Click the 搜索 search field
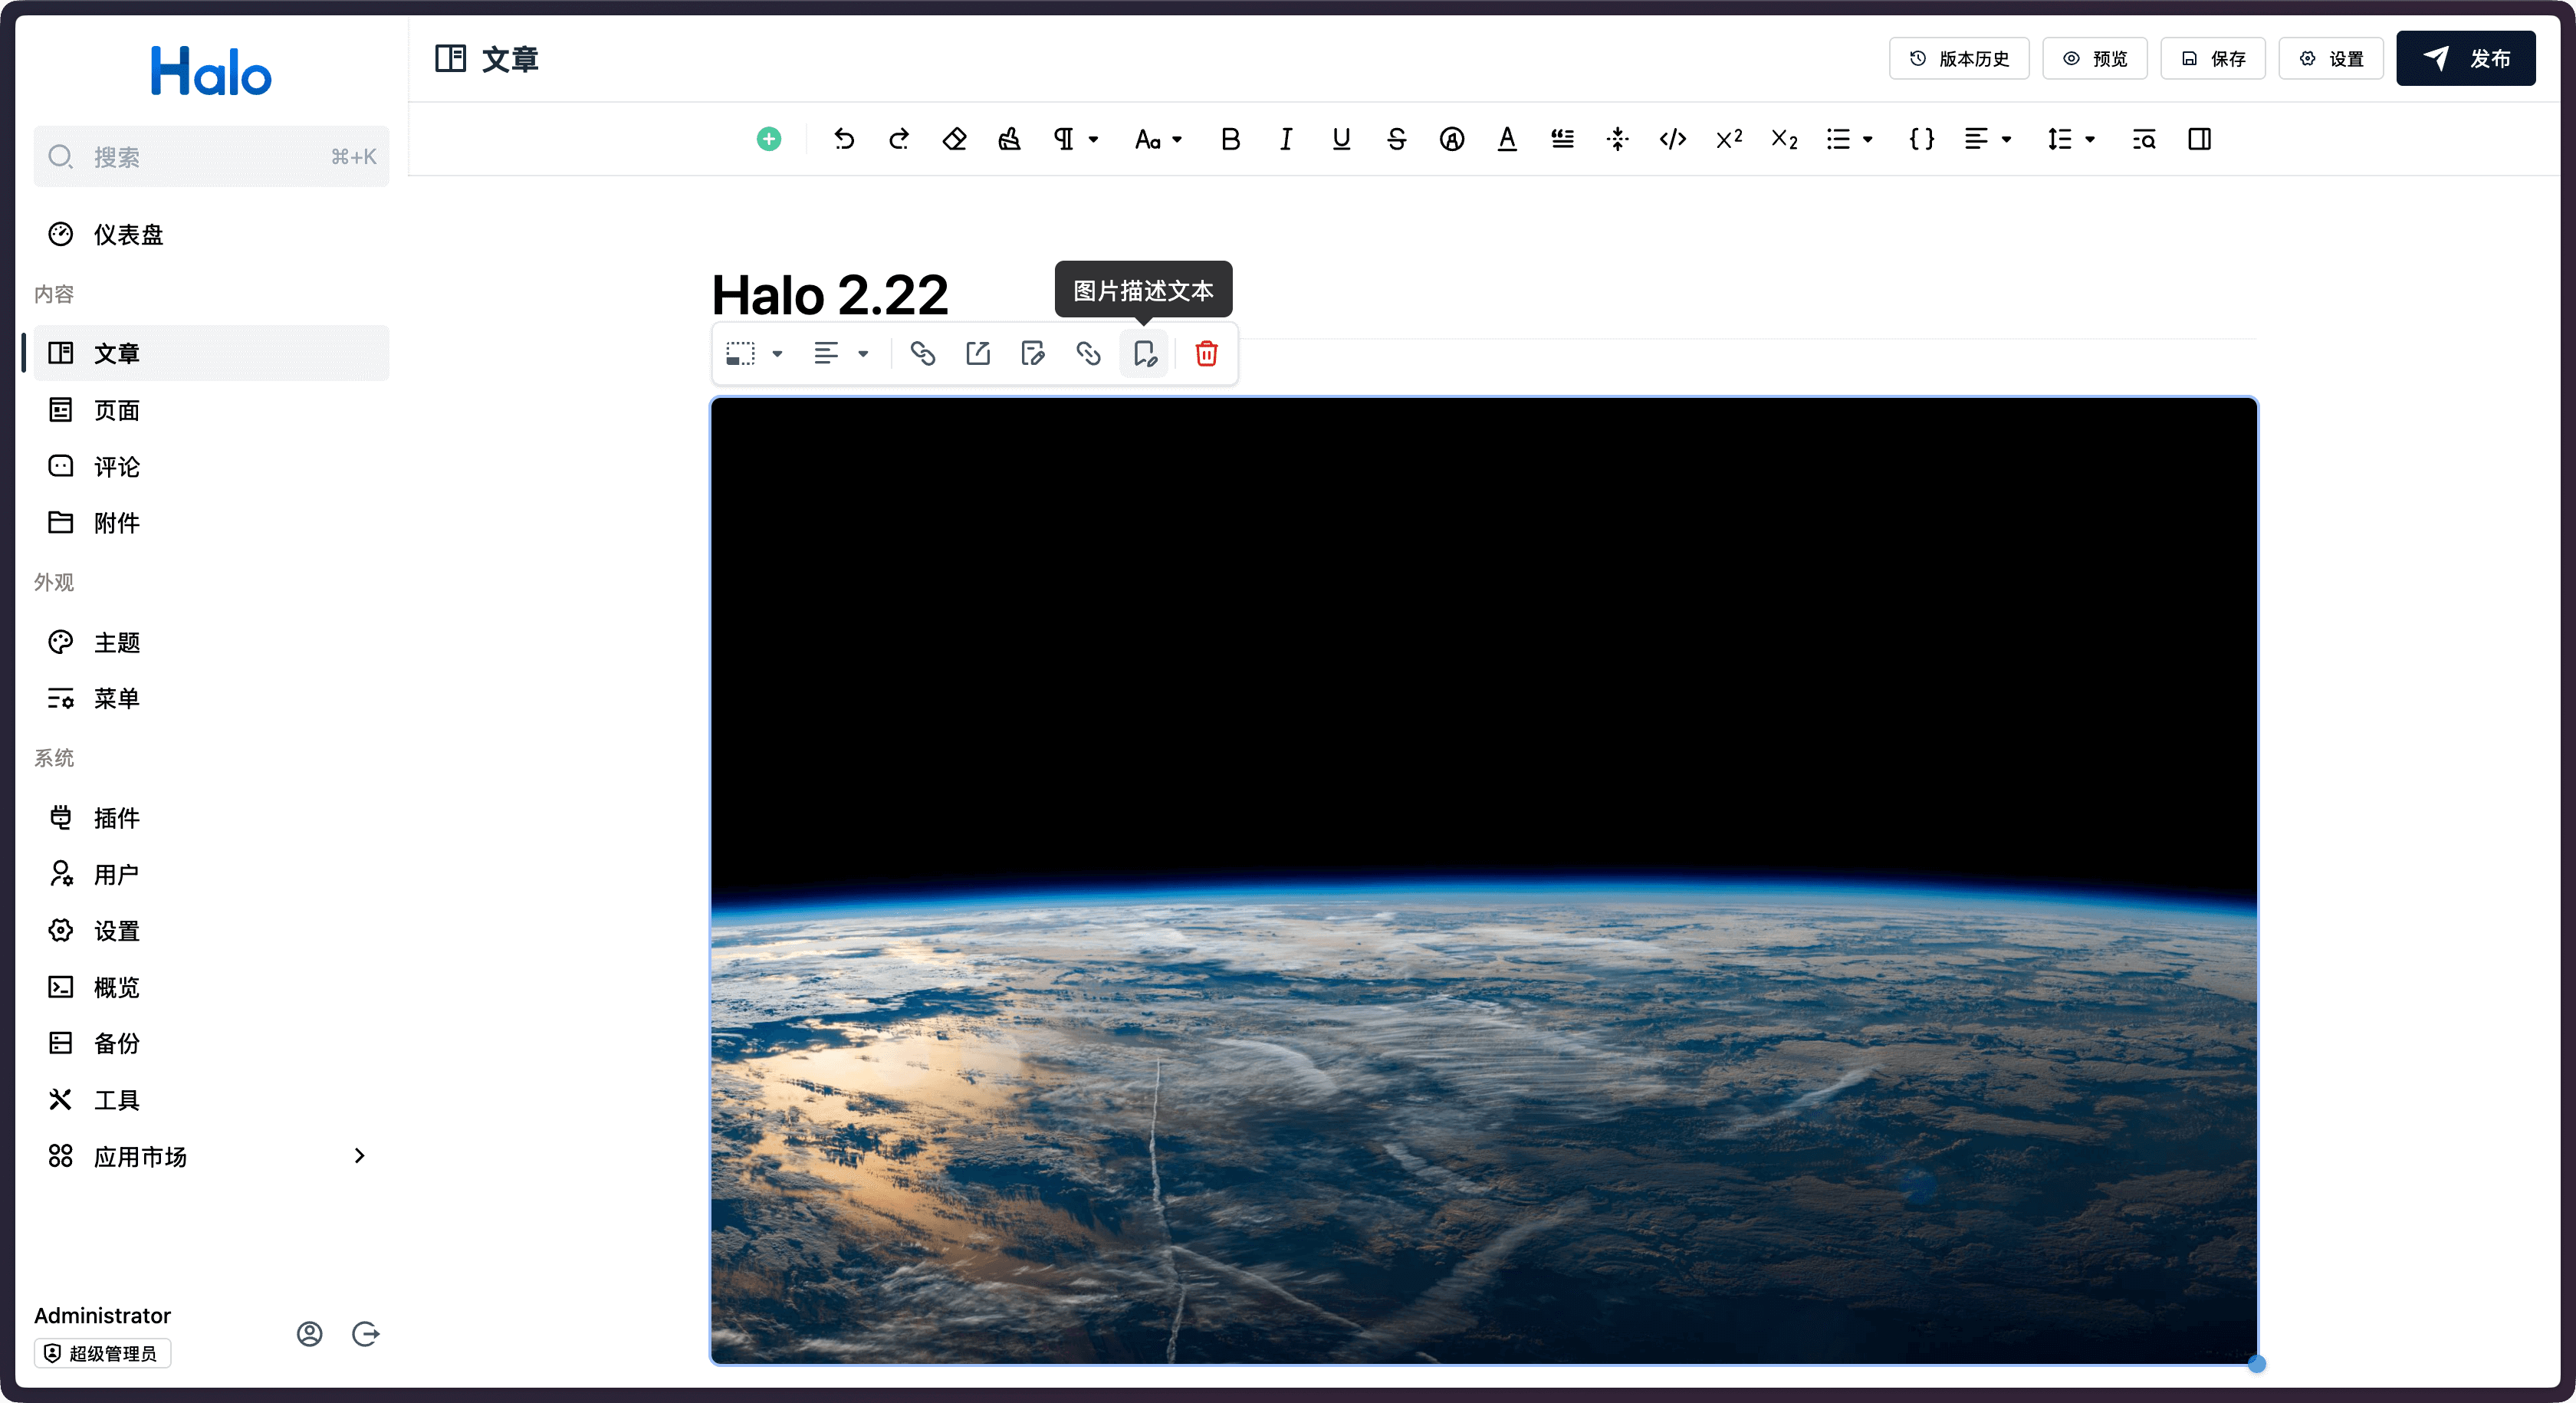This screenshot has width=2576, height=1403. click(x=210, y=157)
